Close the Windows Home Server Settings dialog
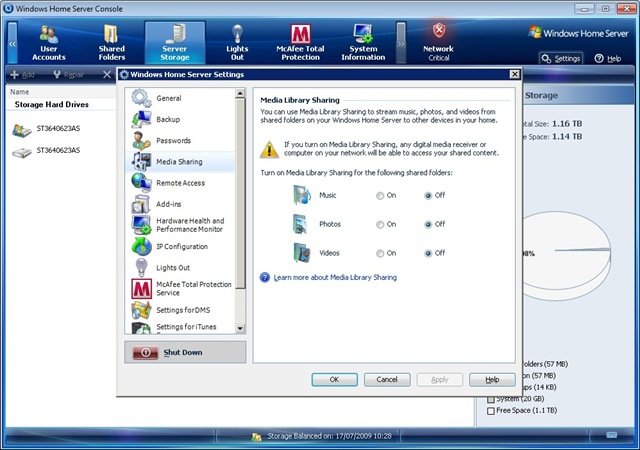Screen dimensions: 640x450 click(x=514, y=74)
